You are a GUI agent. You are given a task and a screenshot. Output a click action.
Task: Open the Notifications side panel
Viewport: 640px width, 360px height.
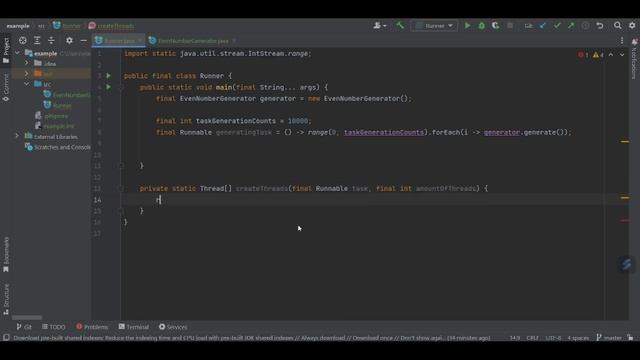tap(634, 58)
